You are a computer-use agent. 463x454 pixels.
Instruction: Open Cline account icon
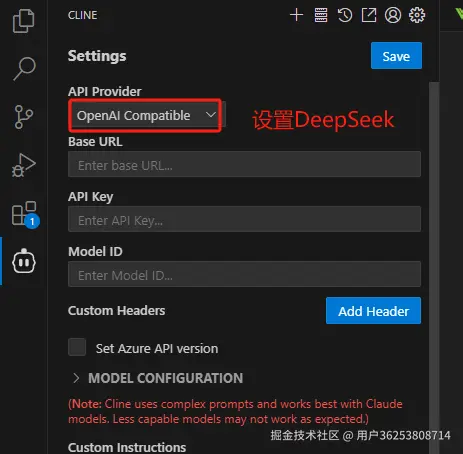click(x=393, y=15)
